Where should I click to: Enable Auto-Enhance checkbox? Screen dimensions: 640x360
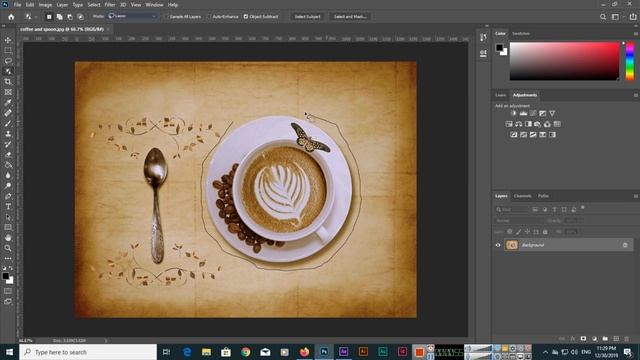tap(209, 17)
